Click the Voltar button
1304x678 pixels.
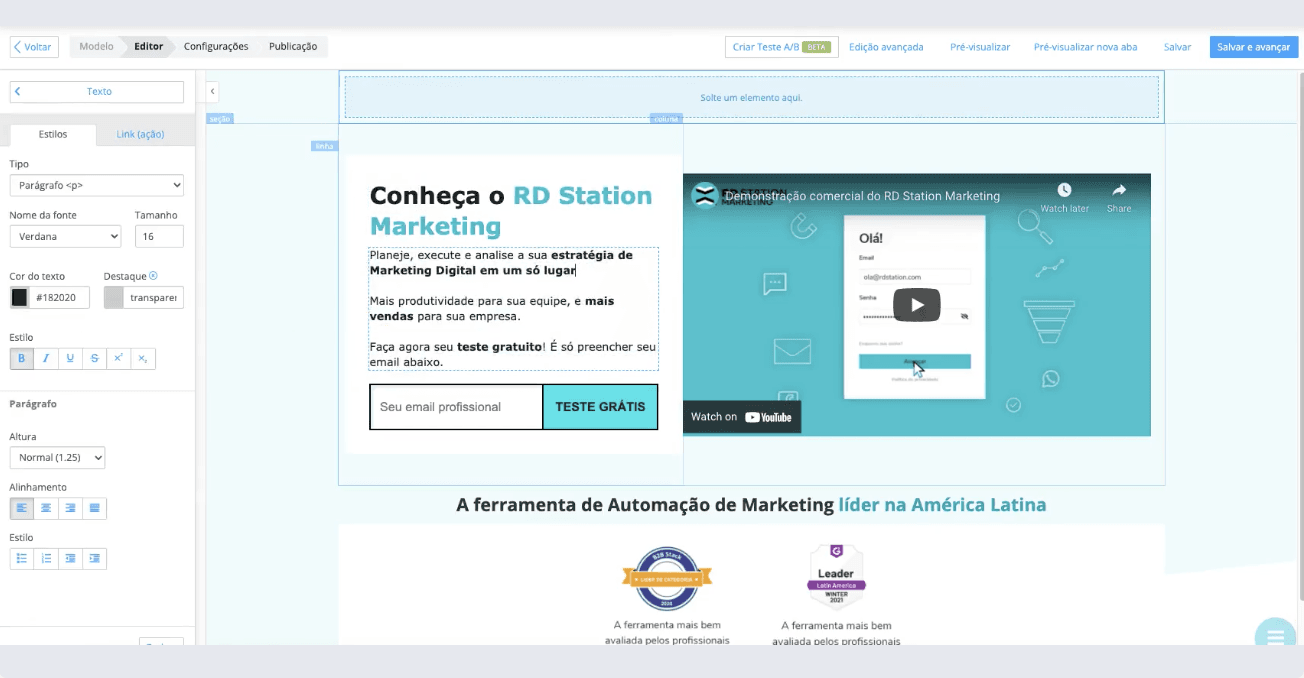tap(34, 47)
